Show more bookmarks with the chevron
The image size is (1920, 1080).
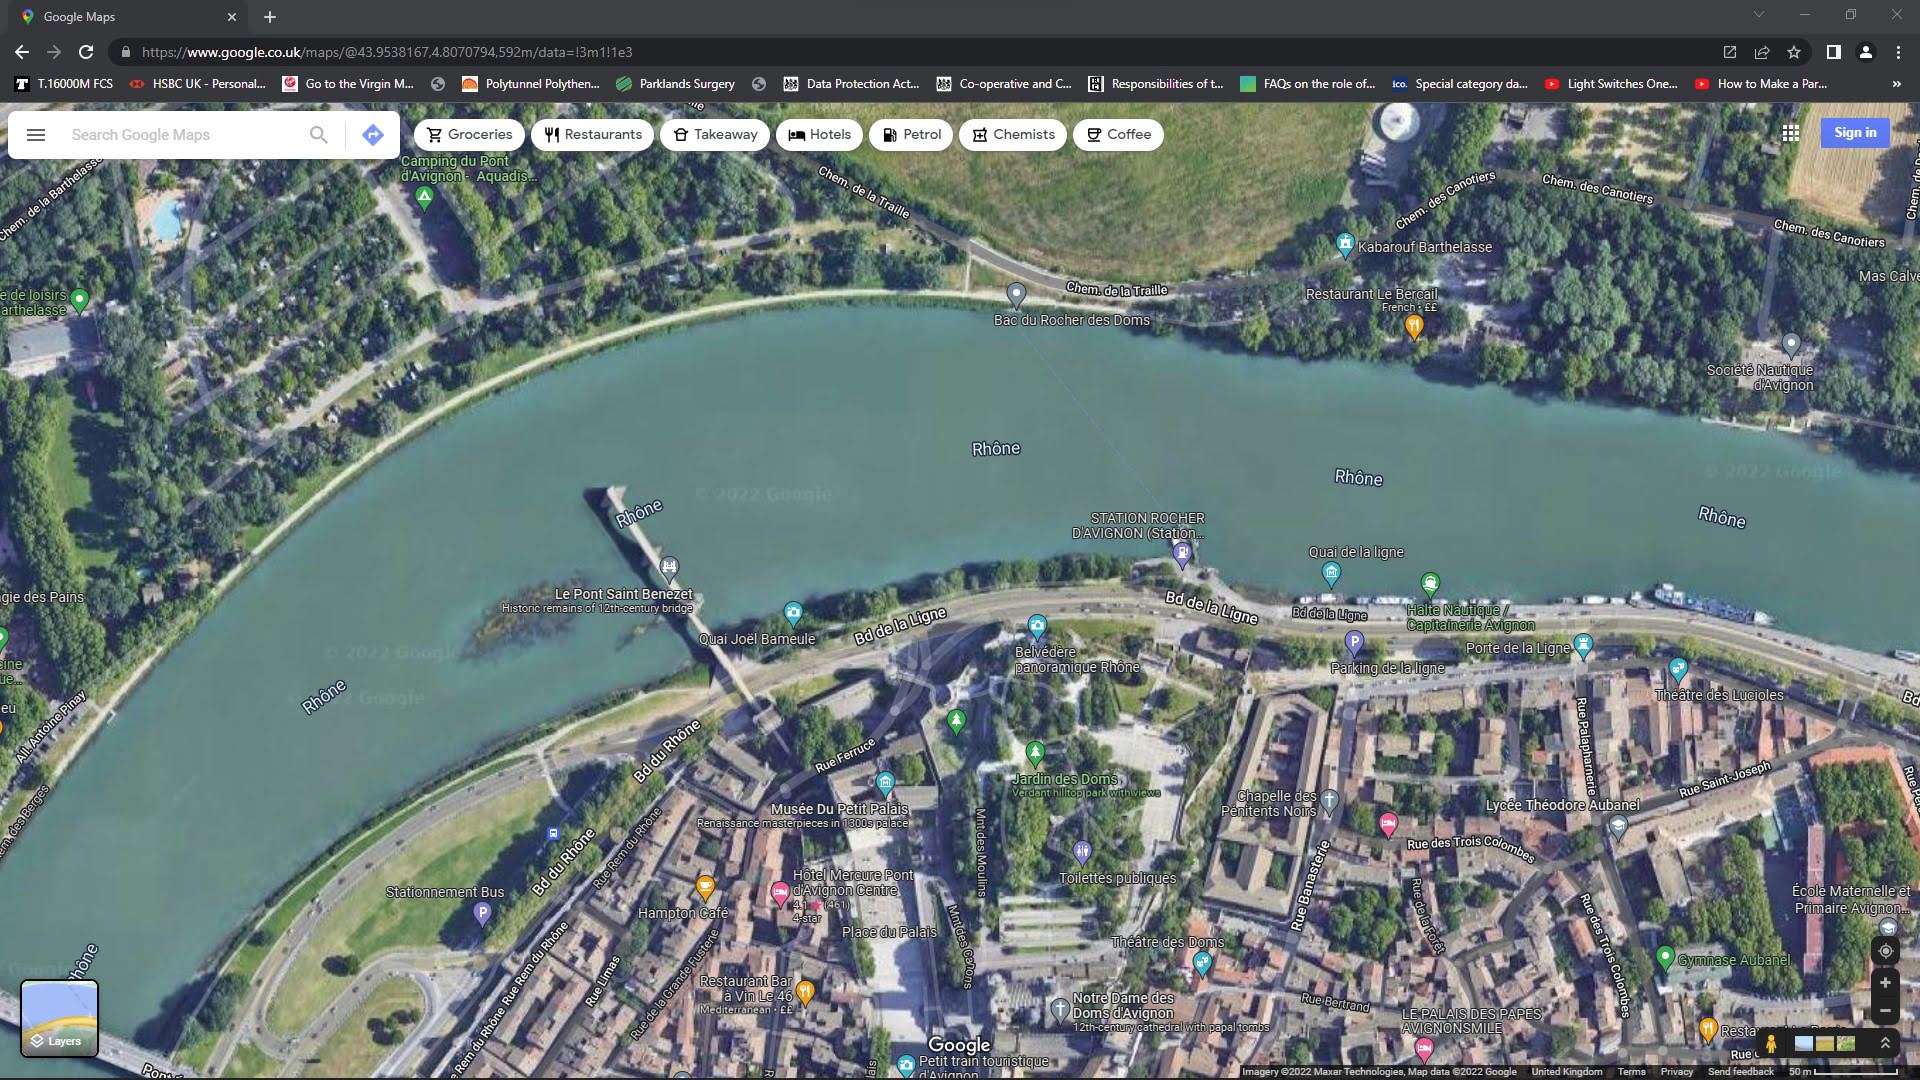coord(1896,84)
